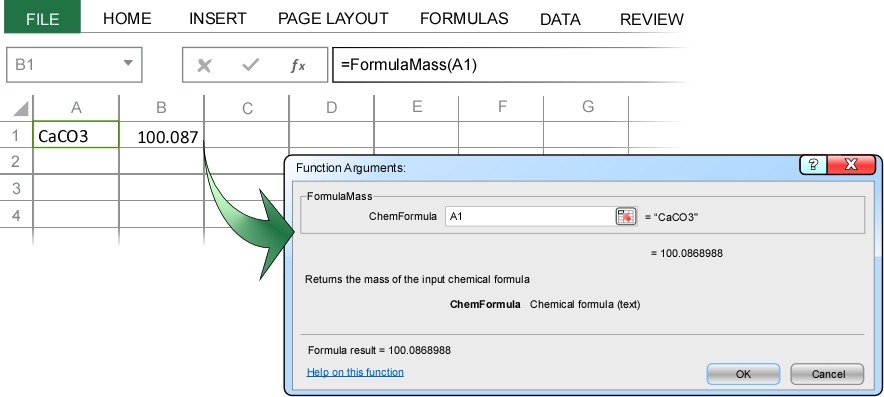Click the dialog help question mark button
Screen dimensions: 884x397
click(x=814, y=164)
